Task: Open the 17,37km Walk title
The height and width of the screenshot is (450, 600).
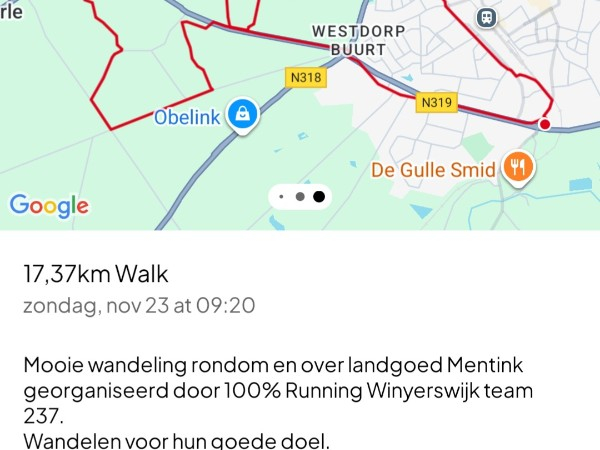Action: click(96, 274)
